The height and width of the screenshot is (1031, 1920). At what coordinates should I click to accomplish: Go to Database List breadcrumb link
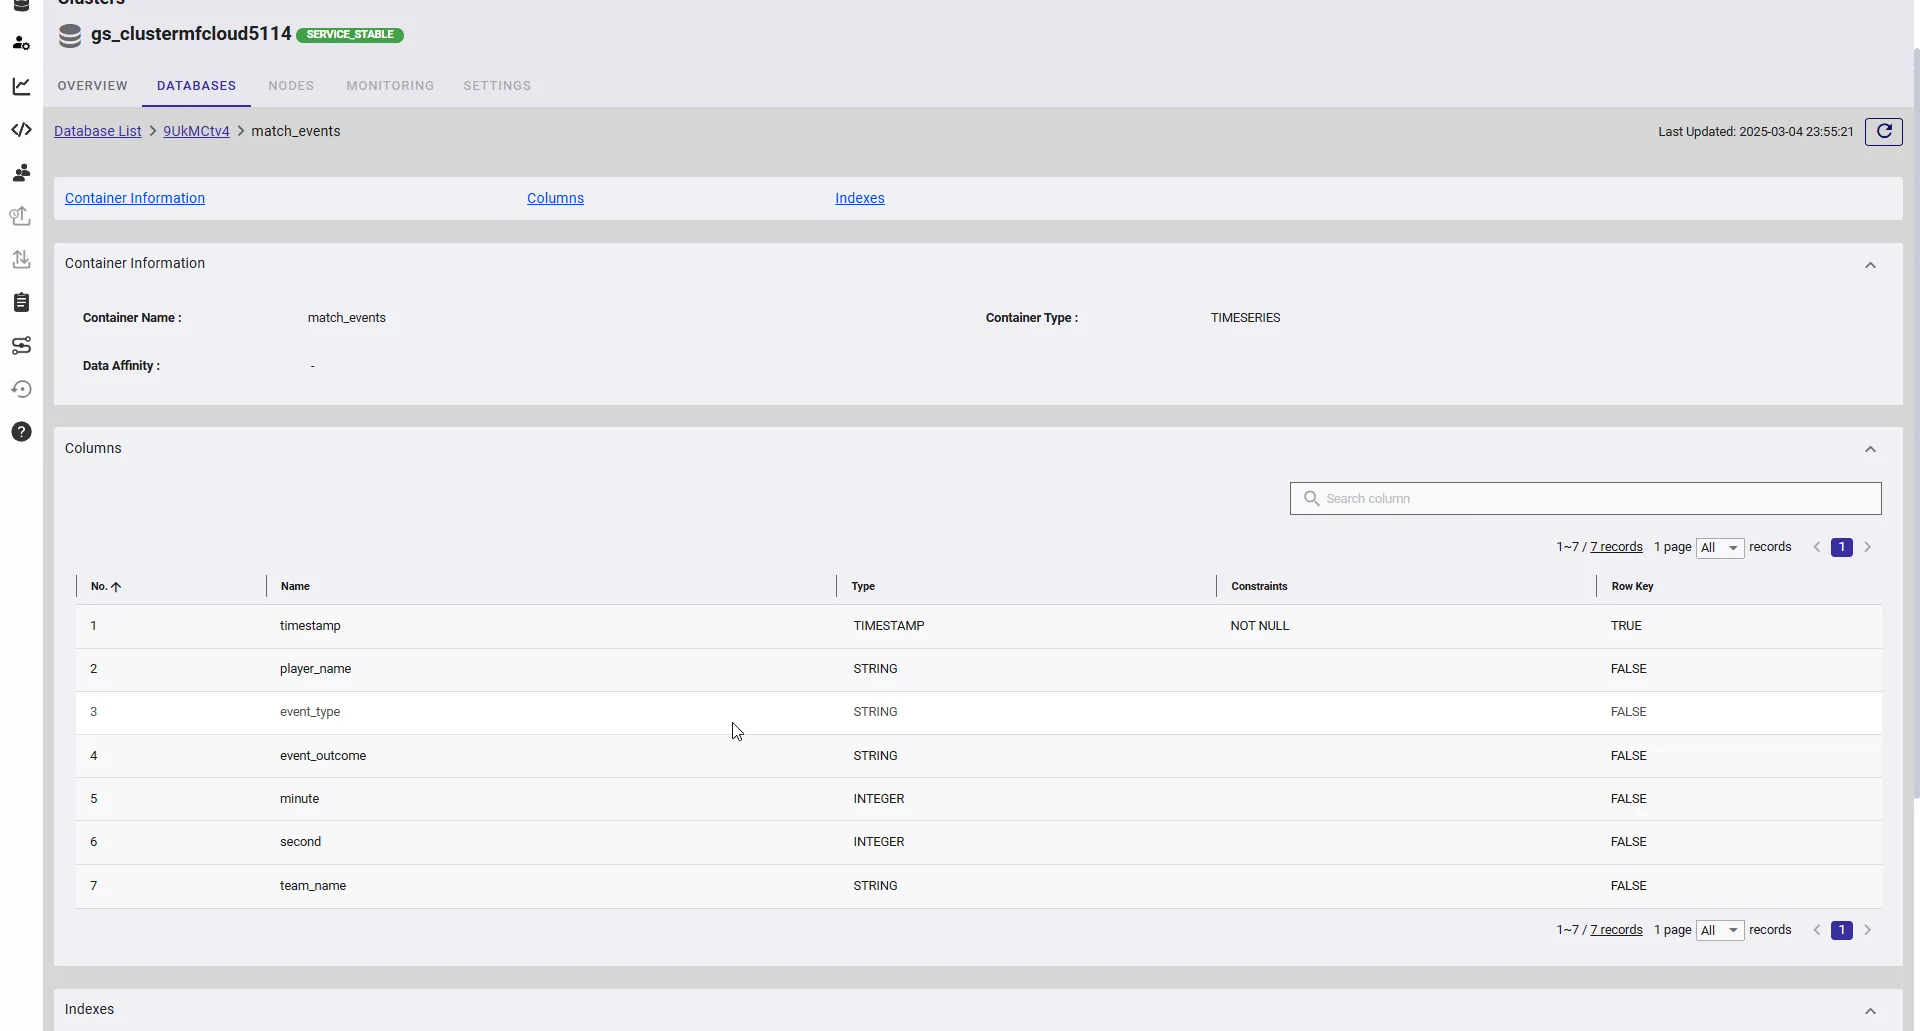point(97,131)
